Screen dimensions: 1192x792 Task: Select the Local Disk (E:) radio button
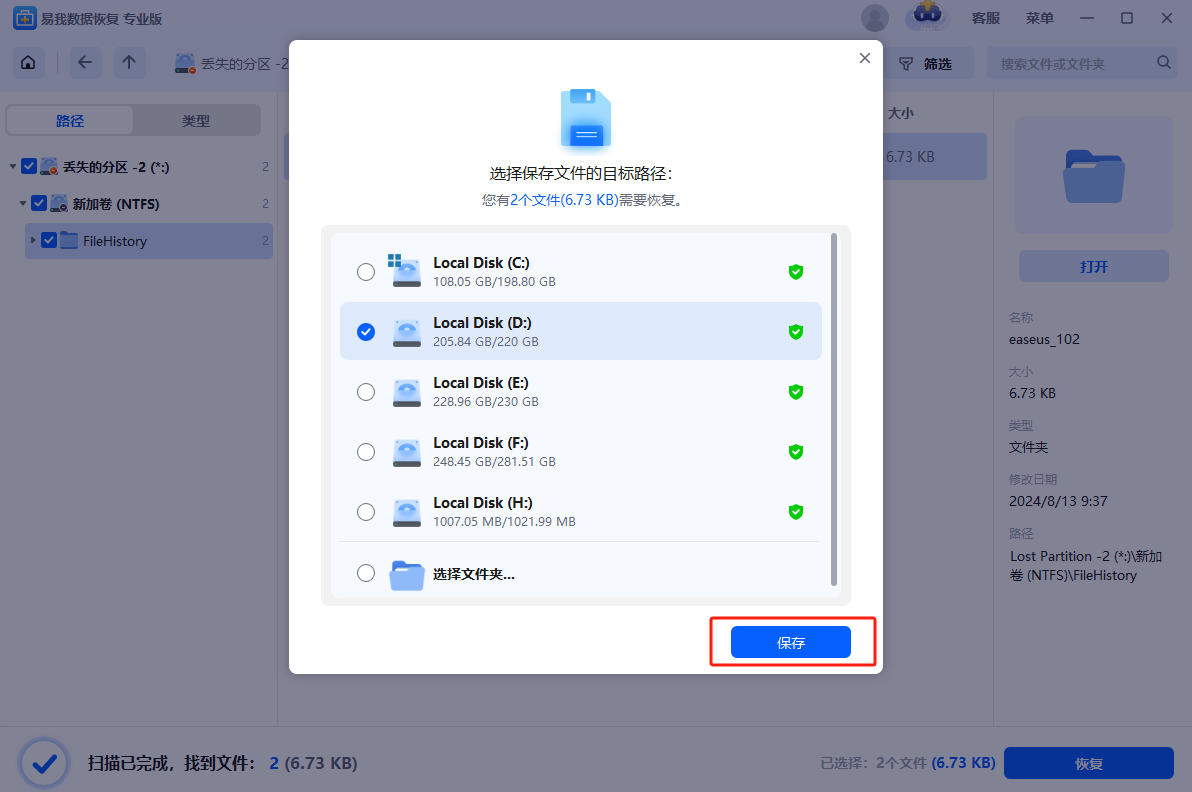(366, 392)
